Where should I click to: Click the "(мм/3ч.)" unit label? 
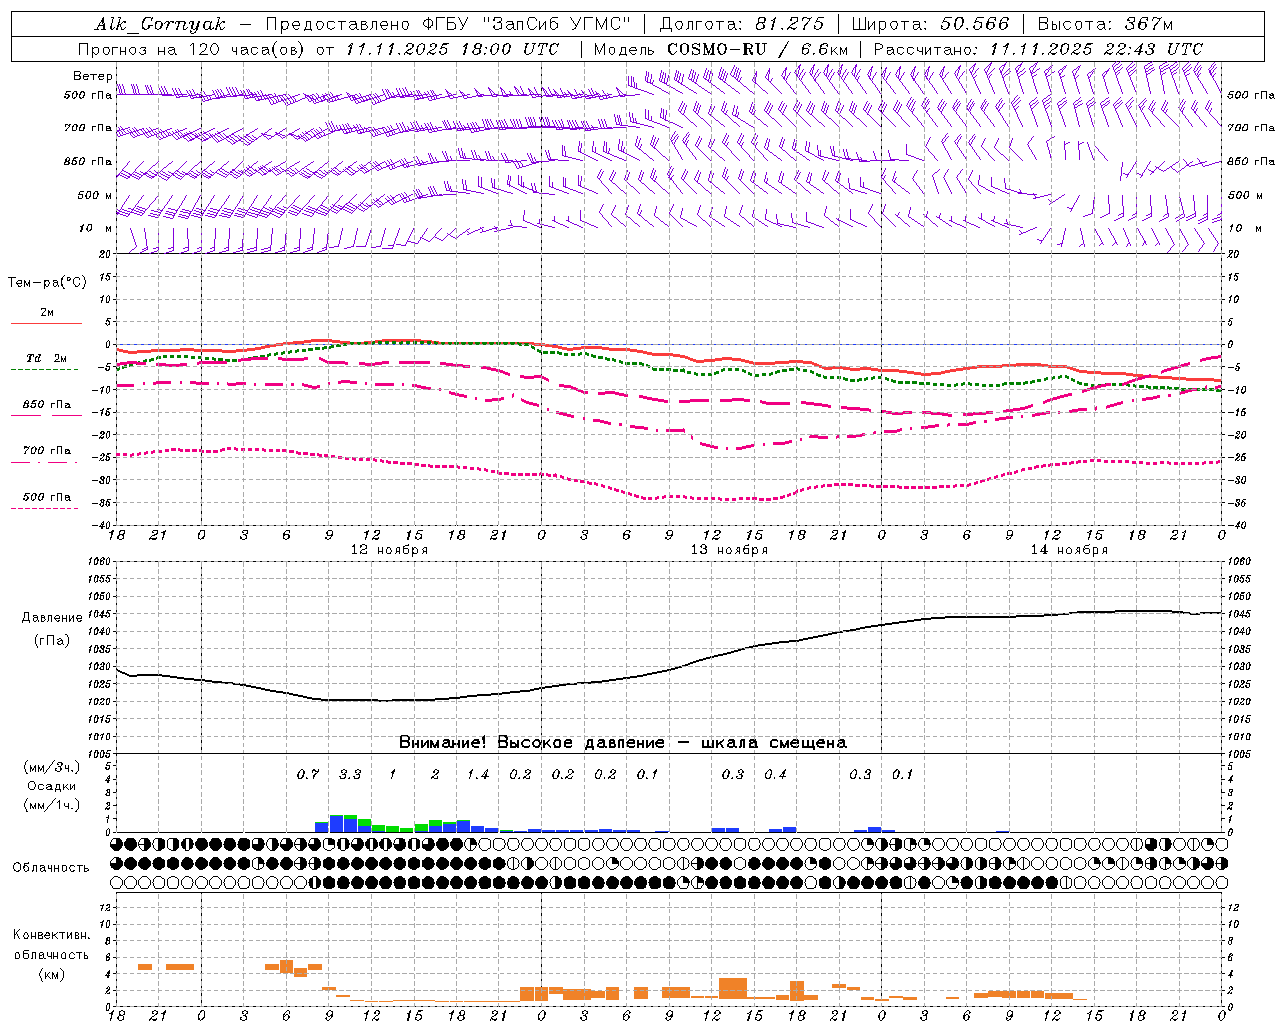click(x=51, y=768)
